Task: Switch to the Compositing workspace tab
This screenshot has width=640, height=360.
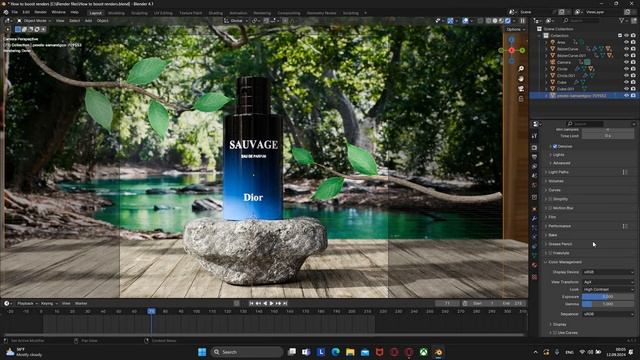Action: 289,13
